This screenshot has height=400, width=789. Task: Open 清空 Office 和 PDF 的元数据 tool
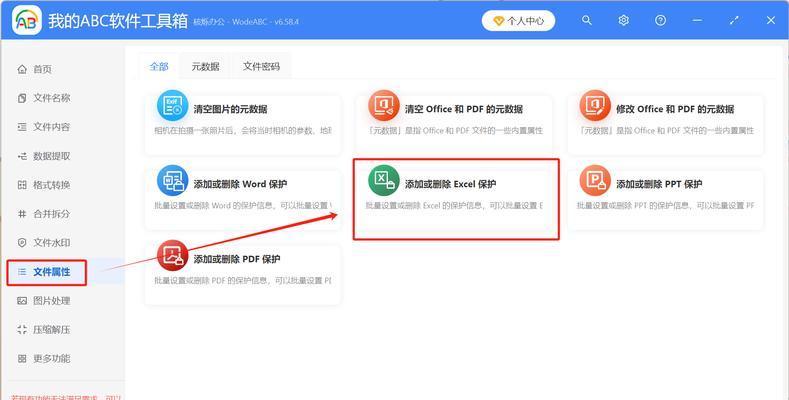(464, 109)
